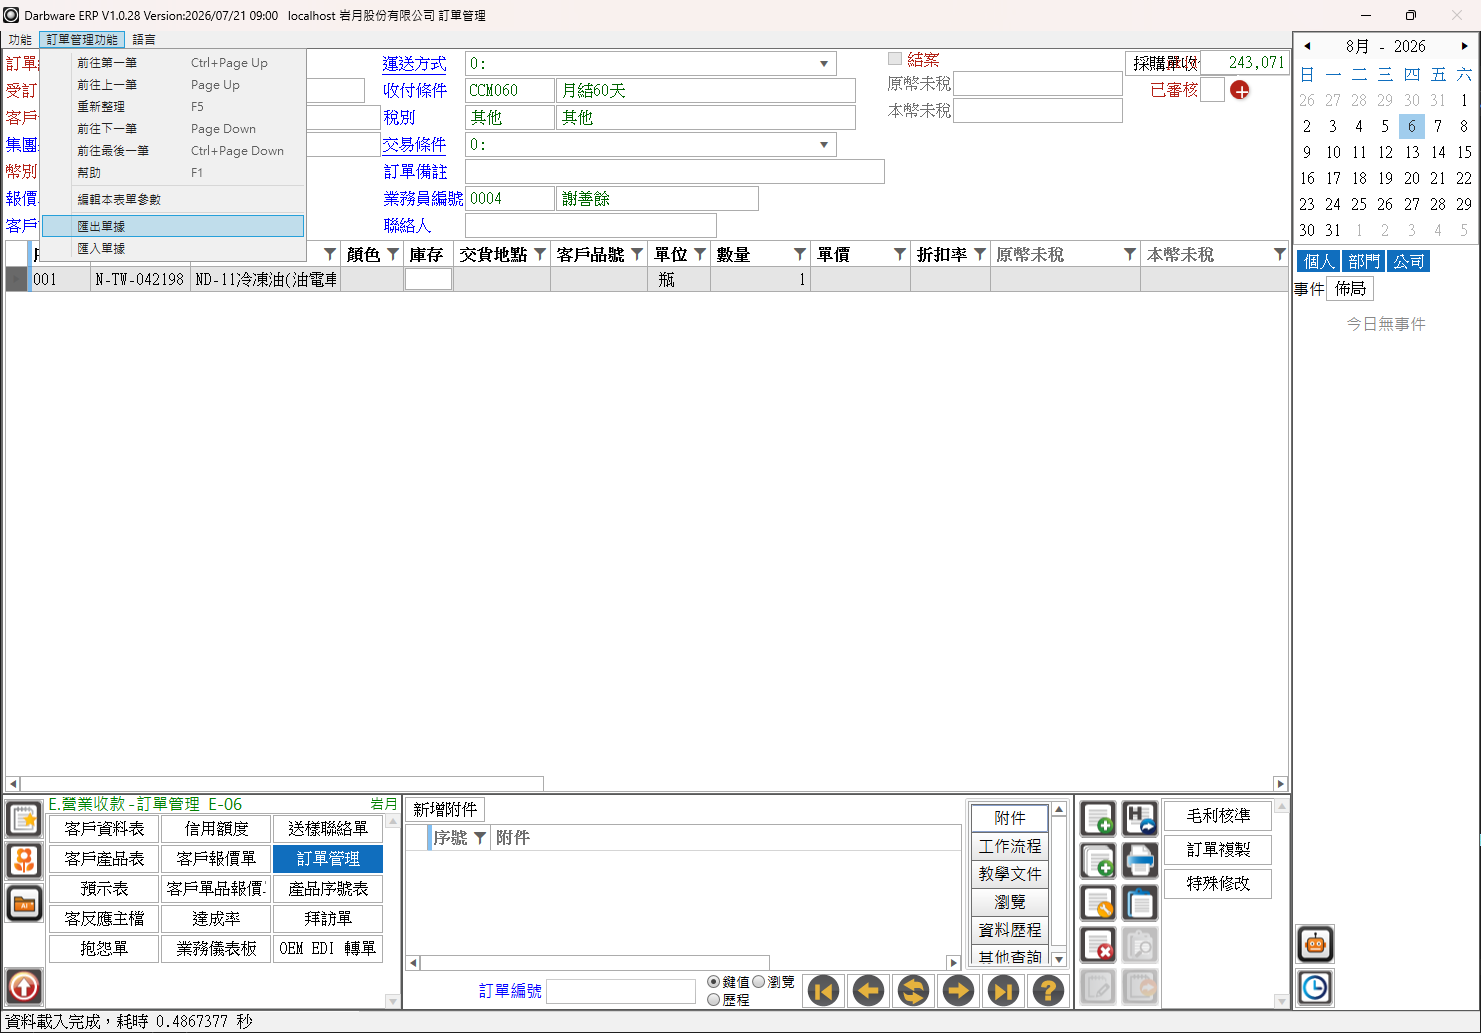Click the 特殊修改 button
1481x1033 pixels.
(x=1218, y=884)
